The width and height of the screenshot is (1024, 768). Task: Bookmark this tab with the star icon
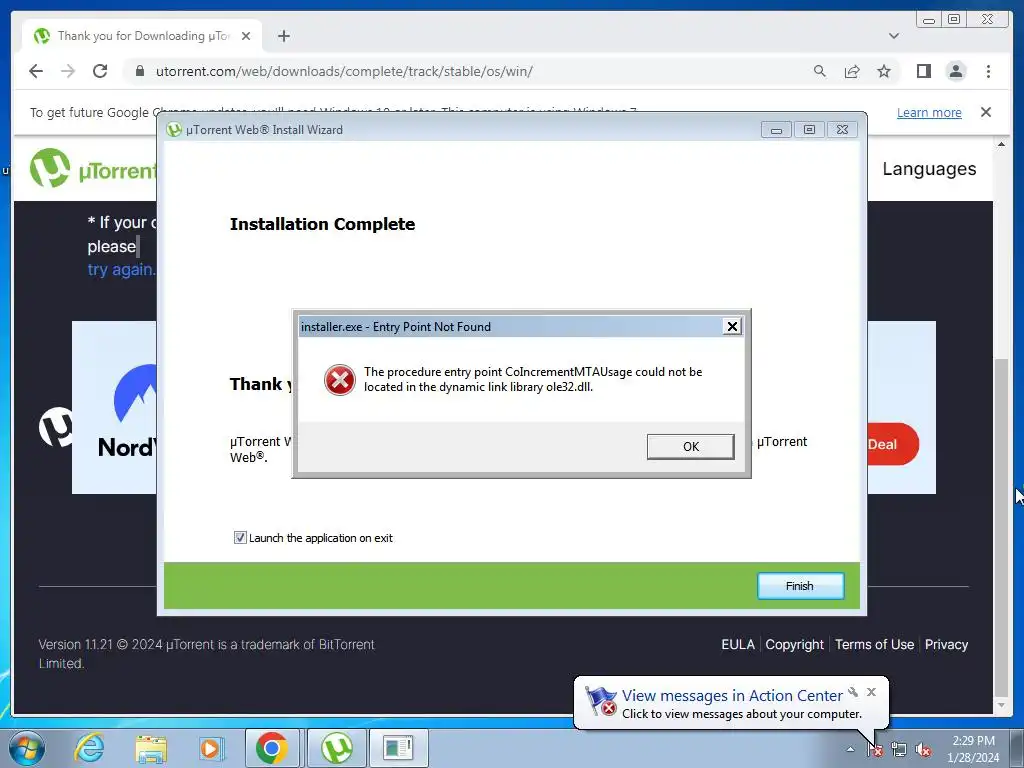coord(884,71)
